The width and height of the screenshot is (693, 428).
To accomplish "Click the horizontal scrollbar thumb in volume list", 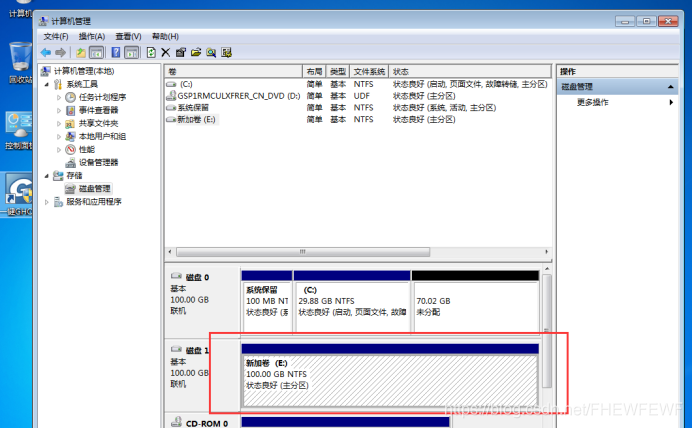I will click(x=303, y=252).
